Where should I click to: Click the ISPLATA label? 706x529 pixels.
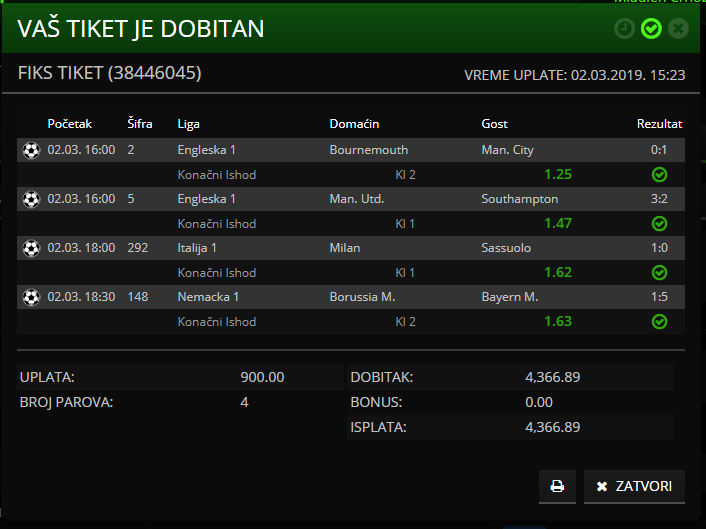coord(378,427)
